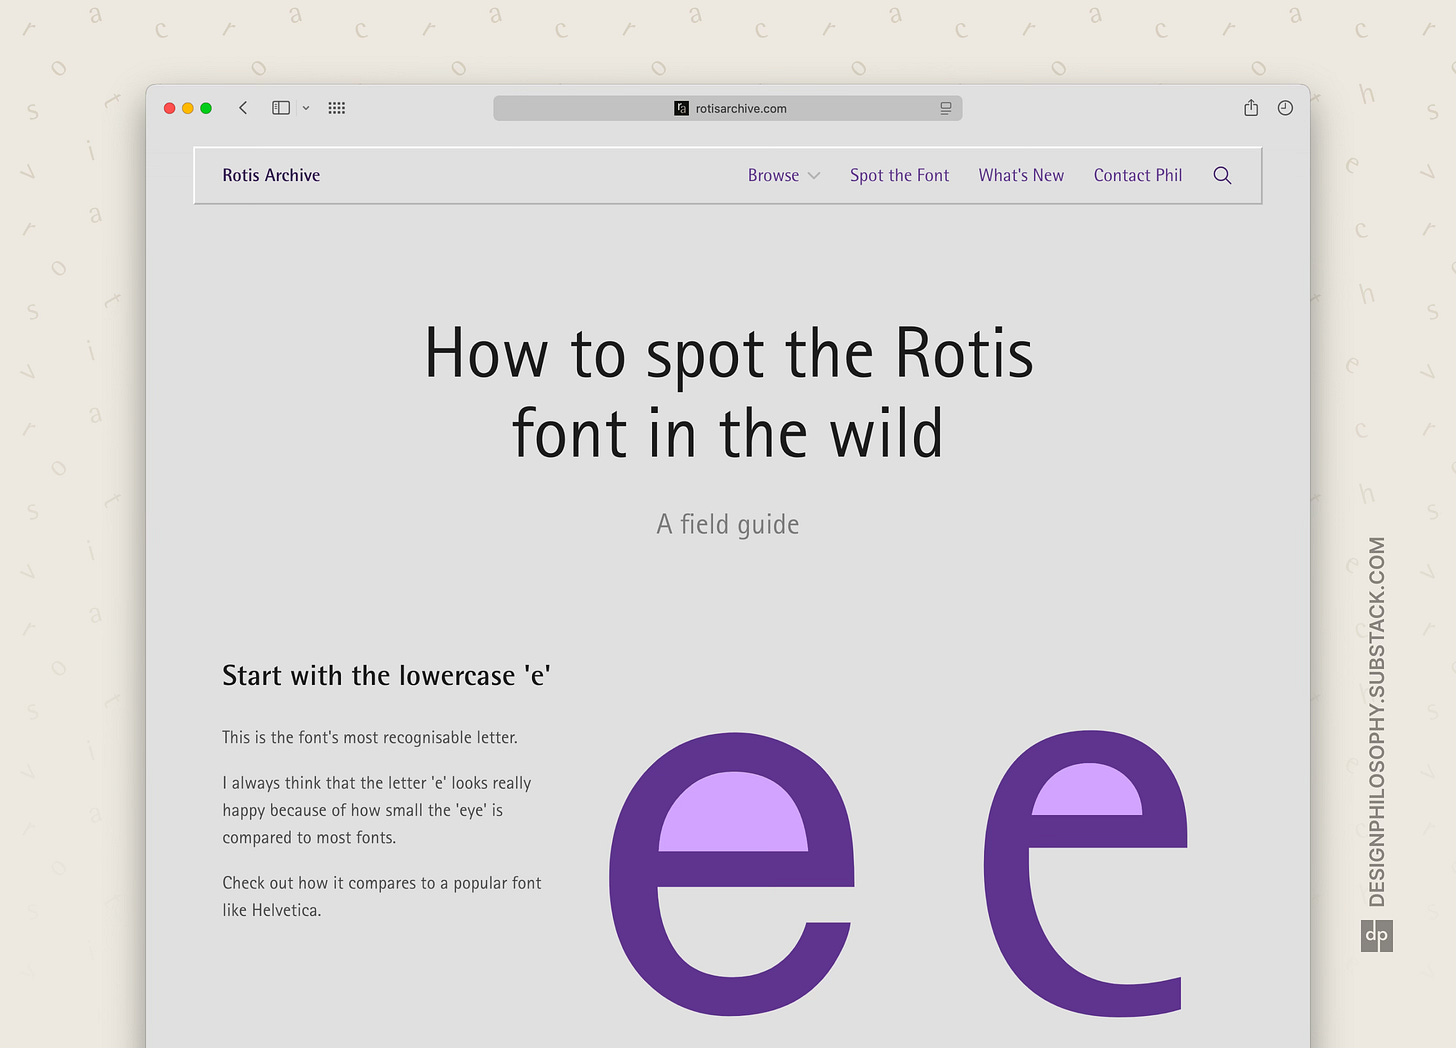
Task: Expand the sidebar options chevron
Action: point(306,108)
